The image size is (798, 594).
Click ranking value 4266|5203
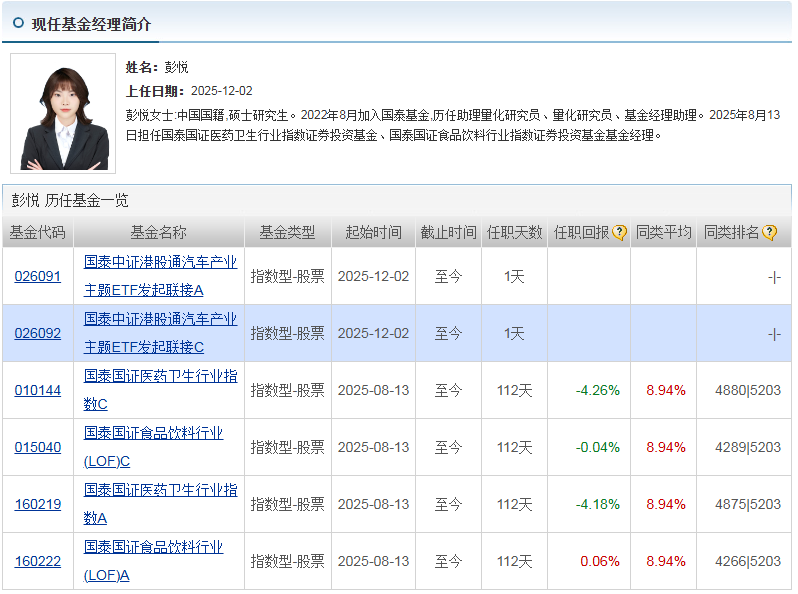point(748,561)
